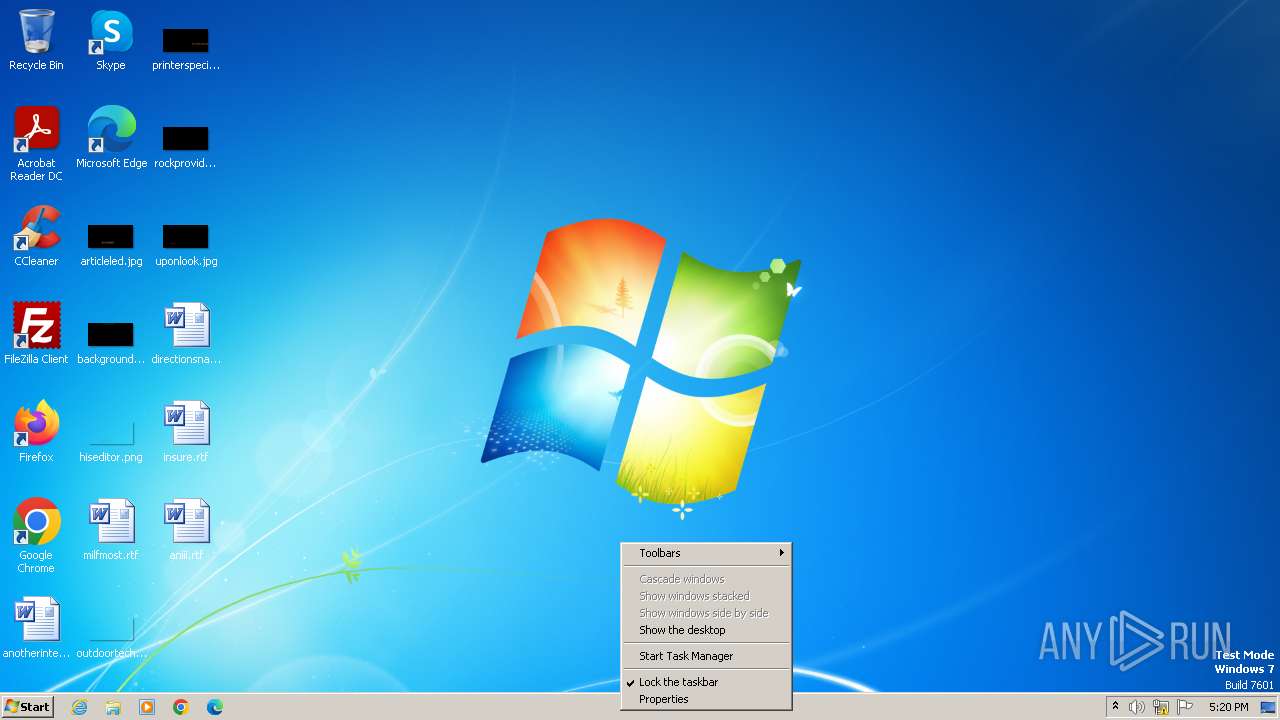The image size is (1280, 720).
Task: Click the disabled Show windows stacked entry
Action: pos(706,596)
